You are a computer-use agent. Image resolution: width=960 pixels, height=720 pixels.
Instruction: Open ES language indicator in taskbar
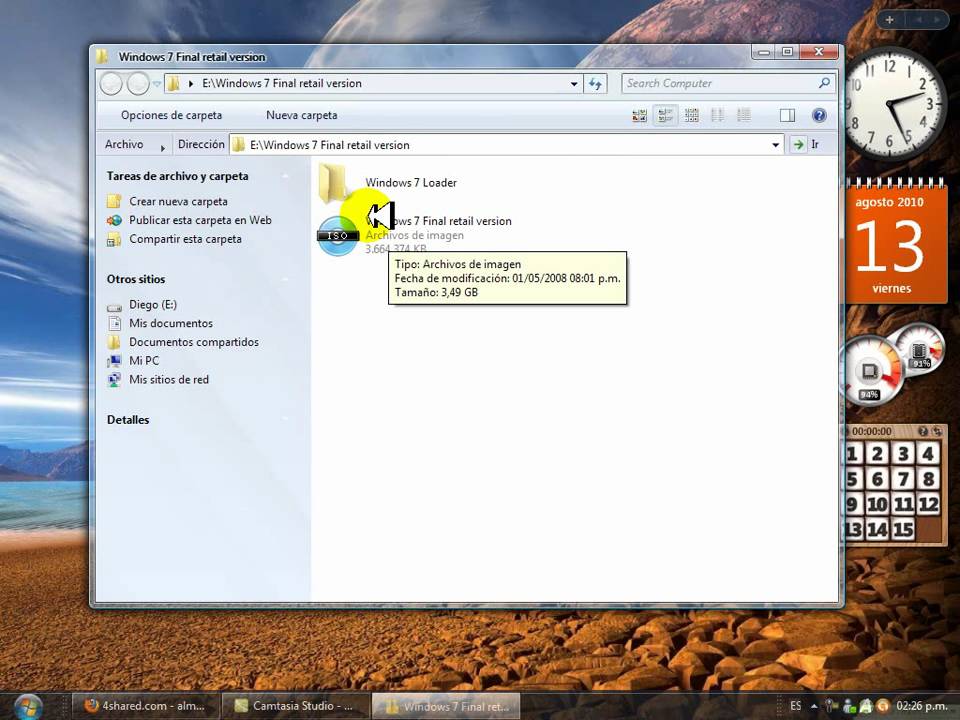(x=795, y=706)
